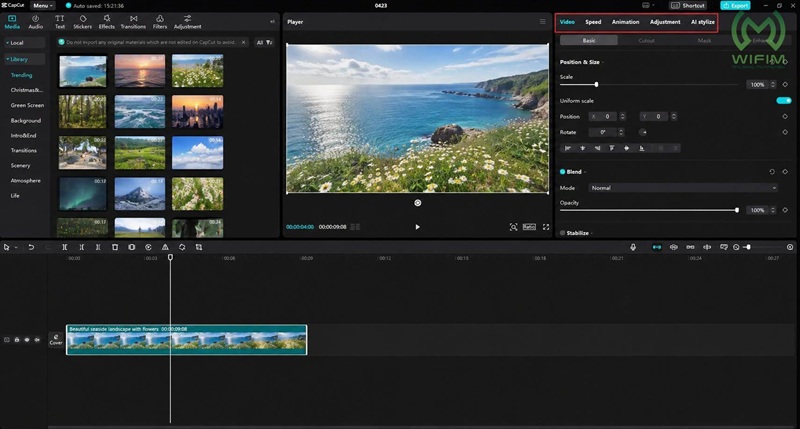Click the Cover button on track
This screenshot has width=800, height=429.
coord(56,340)
